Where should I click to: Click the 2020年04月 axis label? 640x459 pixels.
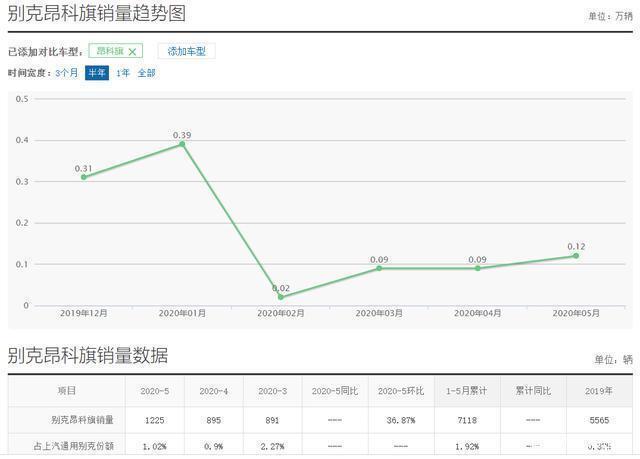pyautogui.click(x=478, y=313)
